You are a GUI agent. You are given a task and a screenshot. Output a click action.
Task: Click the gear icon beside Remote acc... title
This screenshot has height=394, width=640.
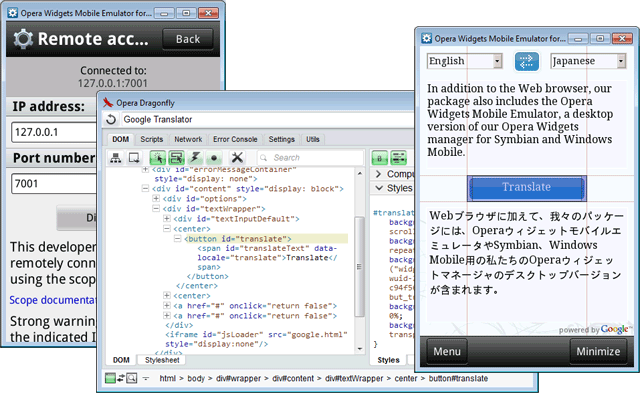tap(23, 39)
